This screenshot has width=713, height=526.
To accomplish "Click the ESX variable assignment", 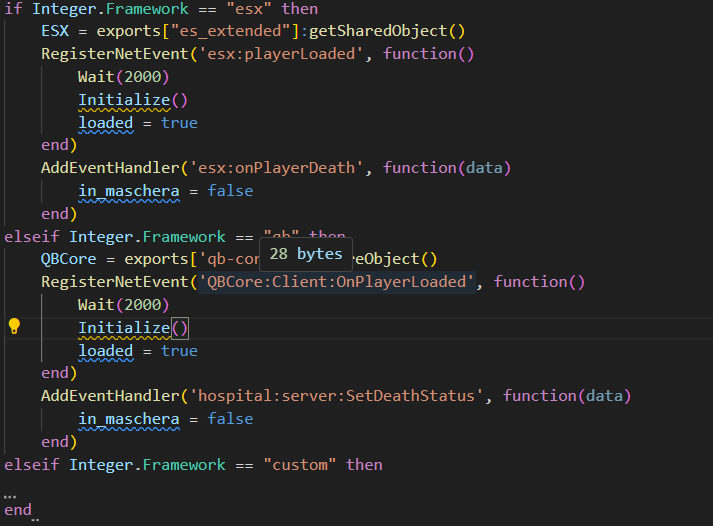I will (55, 31).
